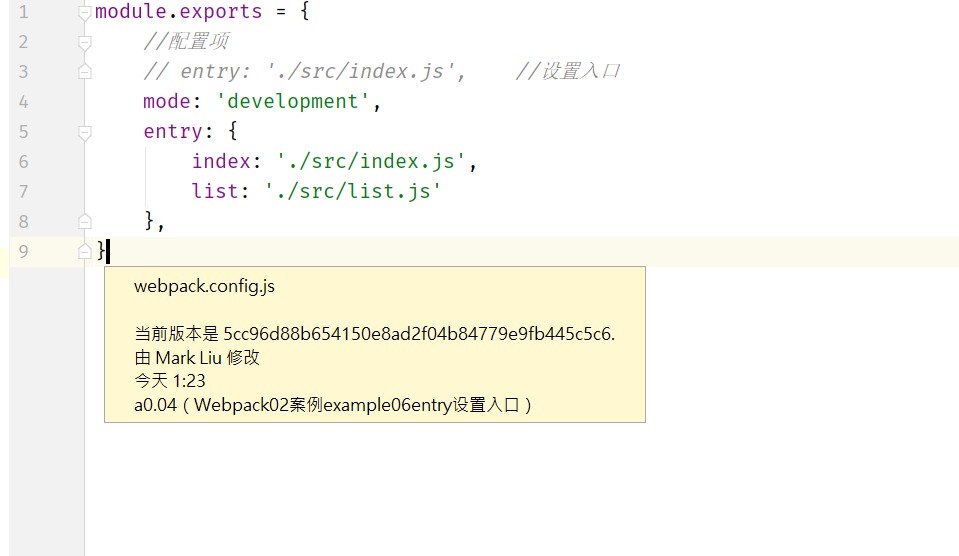Place cursor in the //设置入口 comment
Screen dimensions: 959x556
(568, 72)
